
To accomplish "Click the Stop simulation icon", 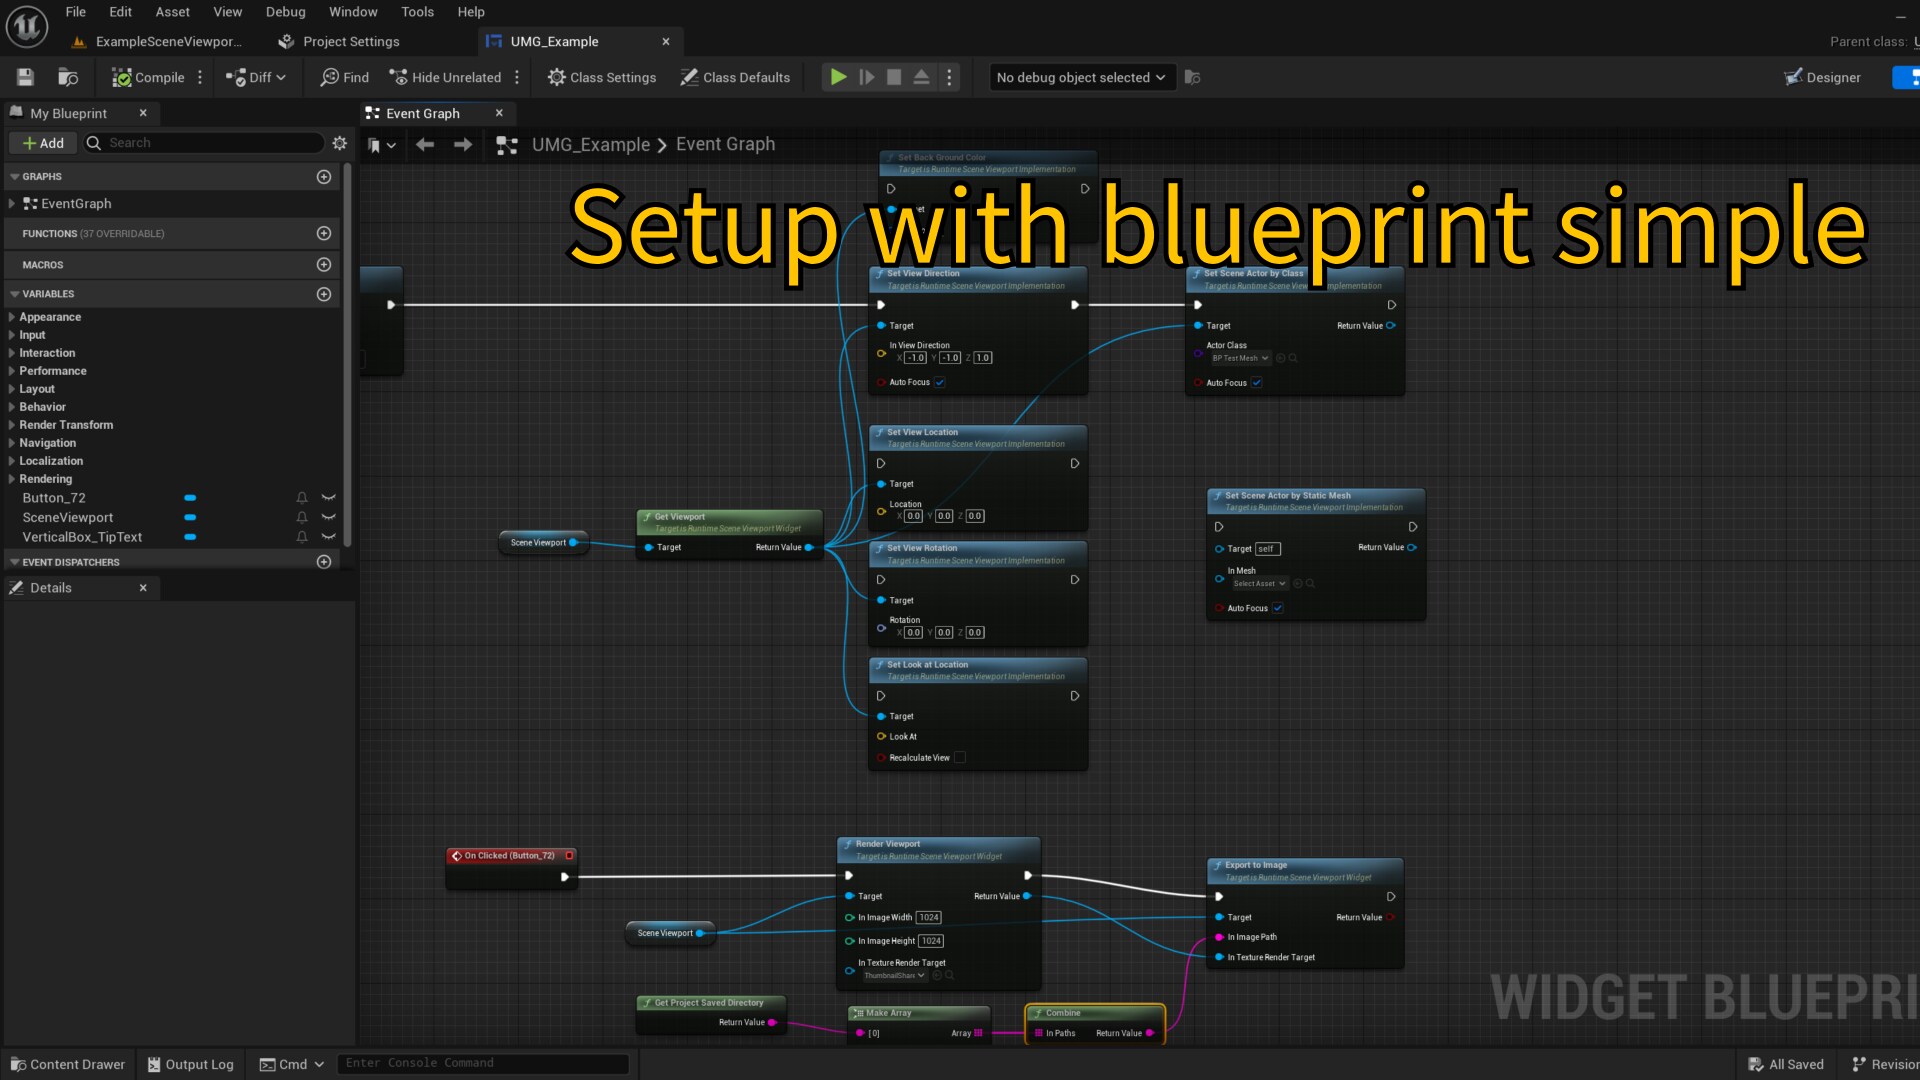I will 894,77.
